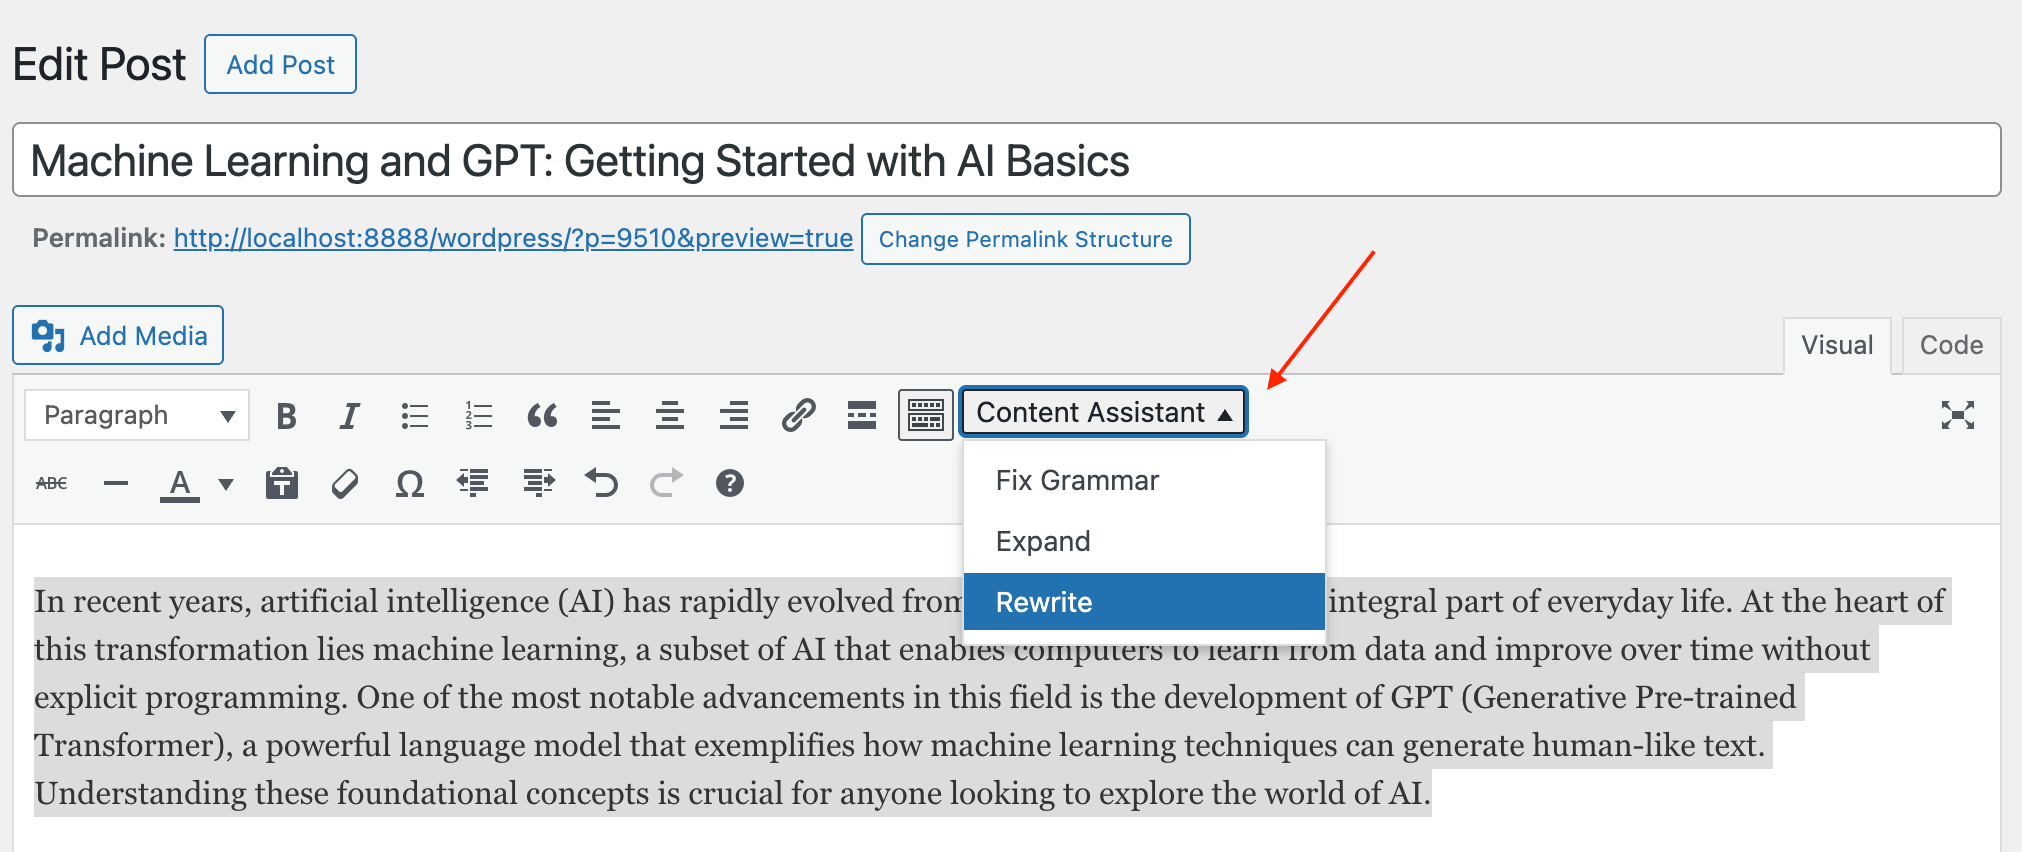This screenshot has width=2022, height=852.
Task: Click the Add Post button
Action: 280,64
